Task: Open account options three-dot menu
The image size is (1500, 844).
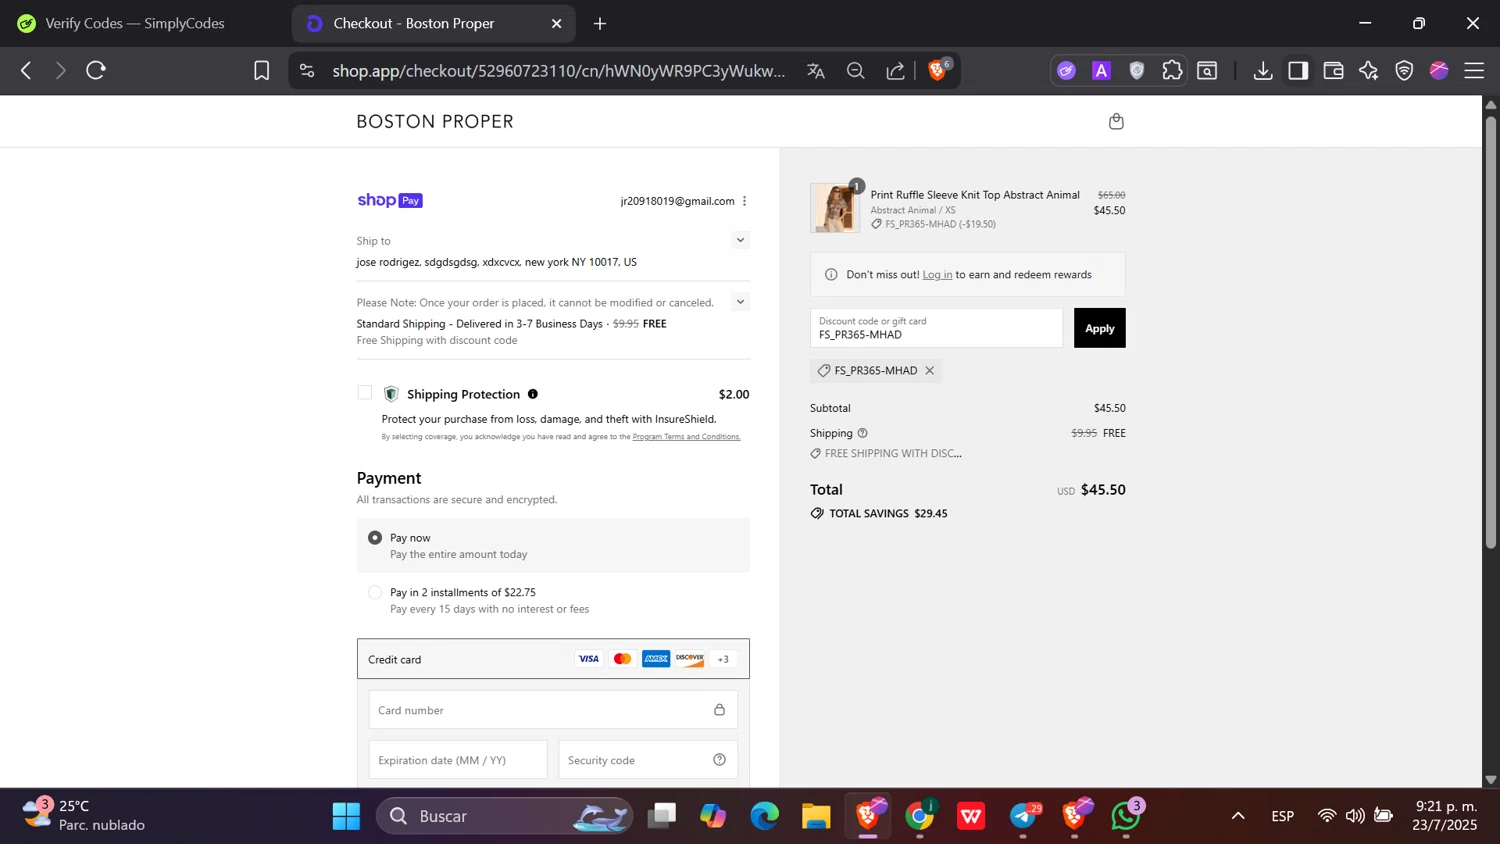Action: coord(744,201)
